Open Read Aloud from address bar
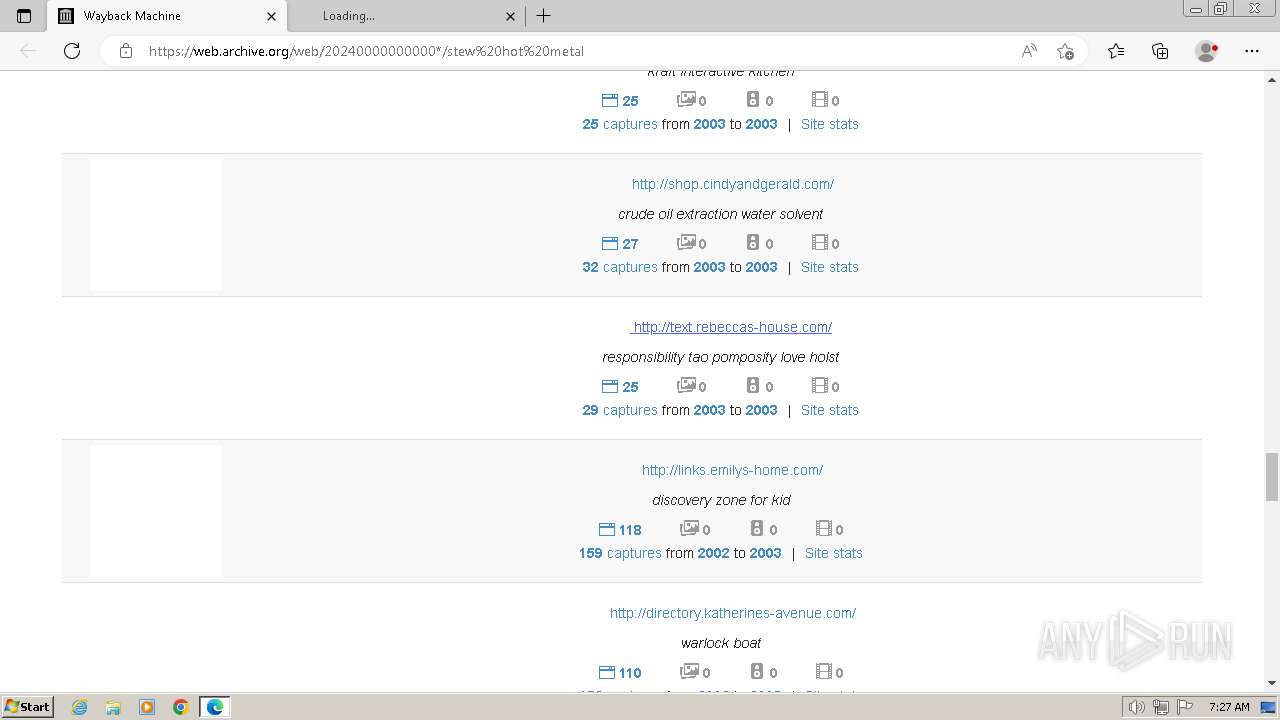The height and width of the screenshot is (720, 1280). 1029,51
